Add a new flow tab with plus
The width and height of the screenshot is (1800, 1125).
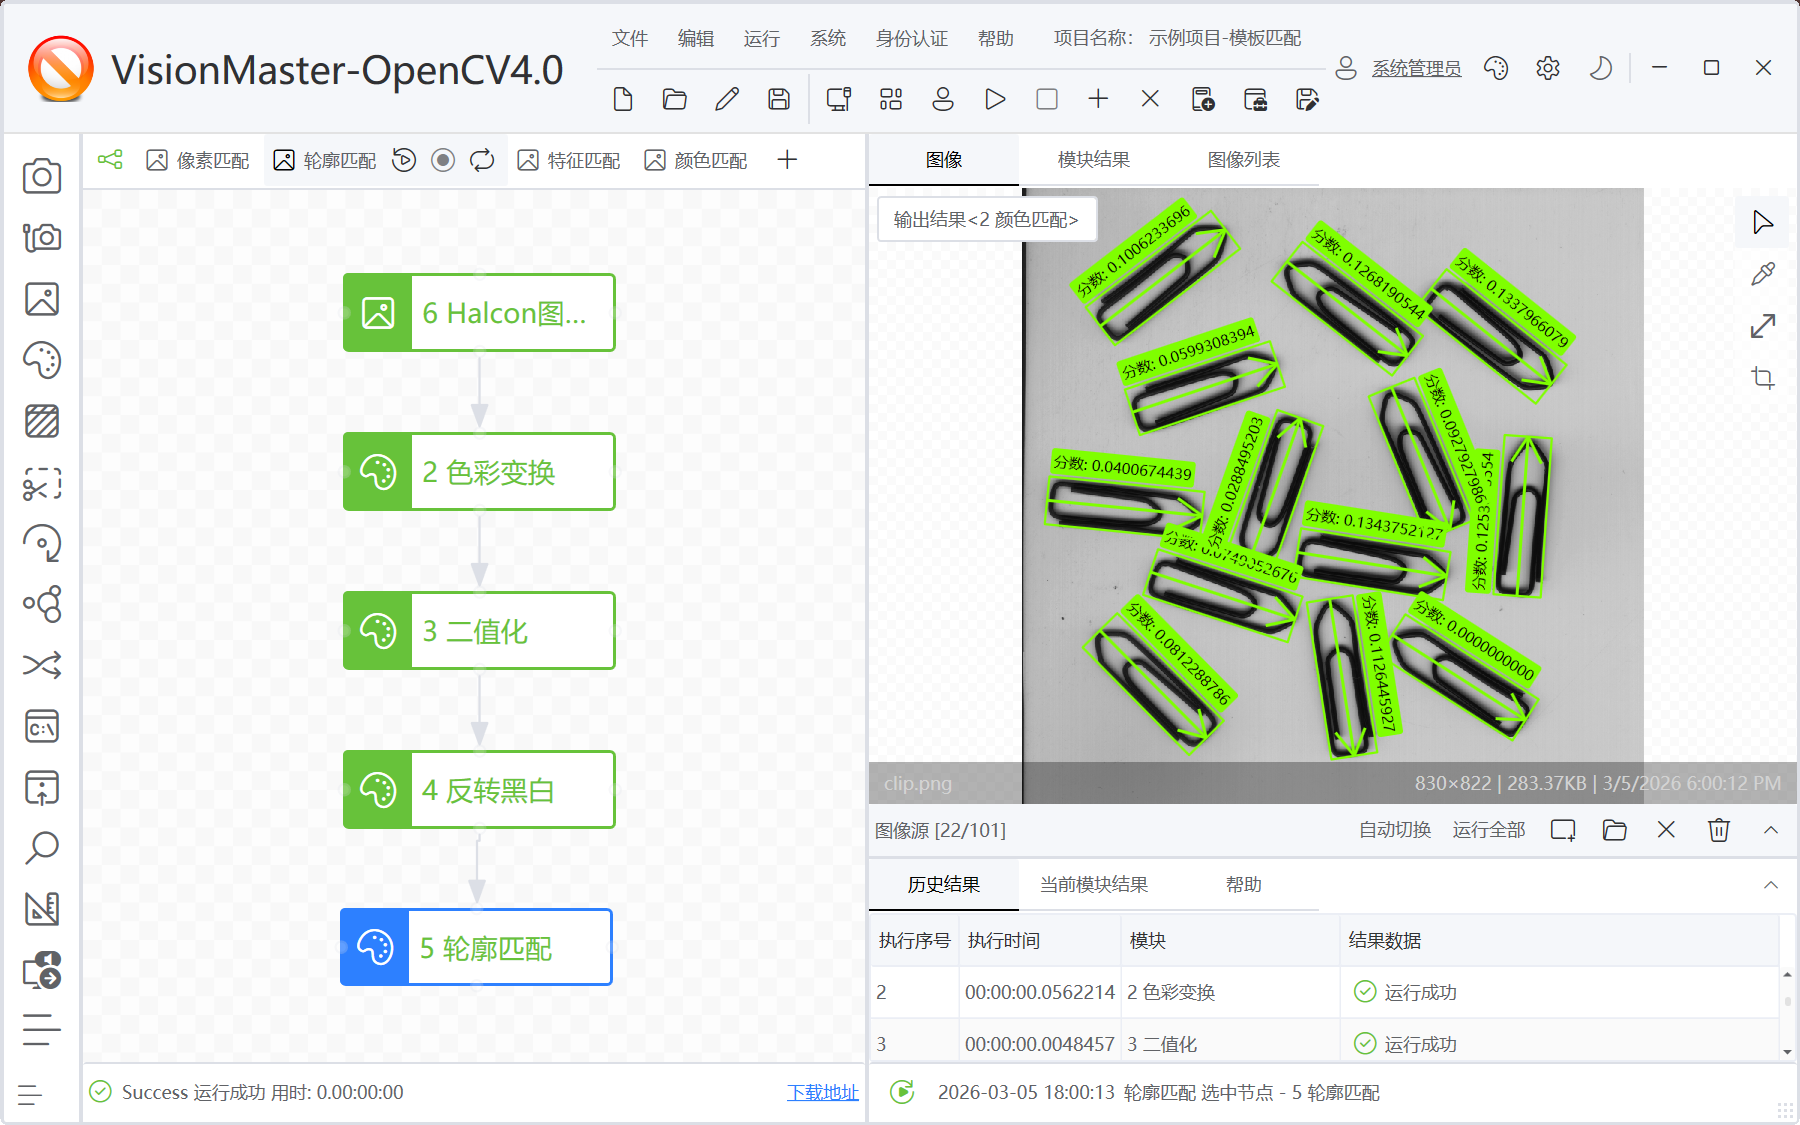pos(787,160)
